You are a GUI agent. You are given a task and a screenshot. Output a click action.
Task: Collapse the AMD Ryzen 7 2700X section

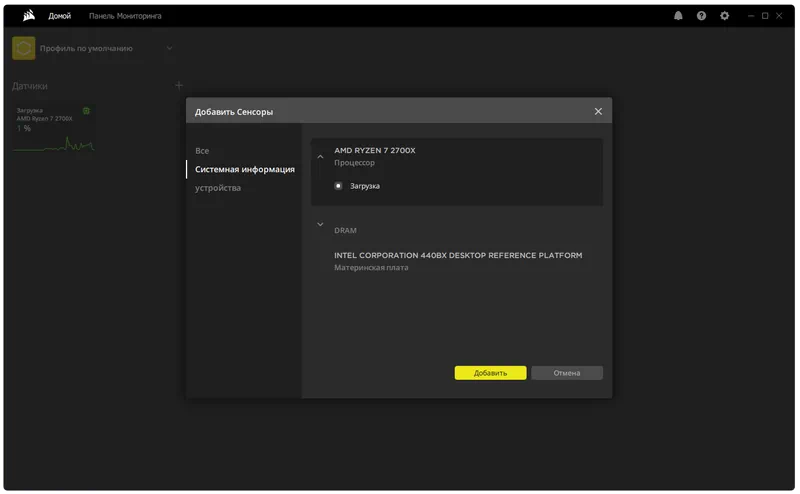point(321,157)
